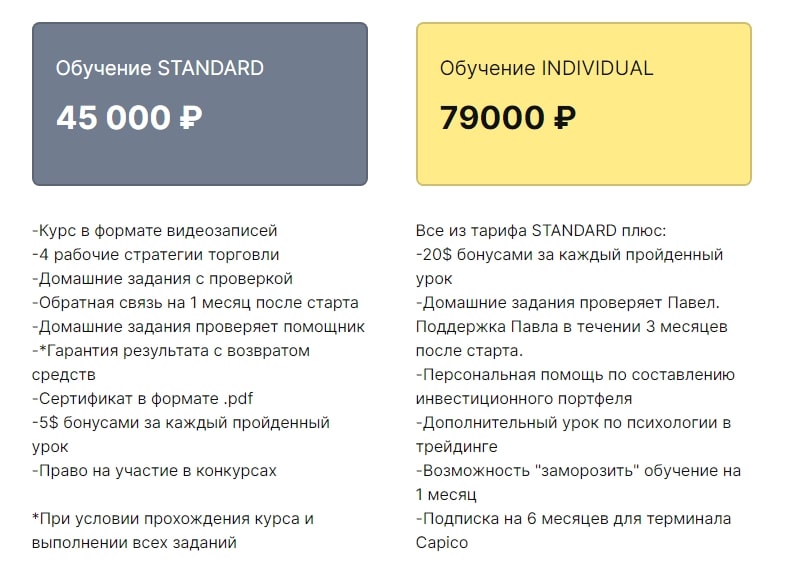Click the "Обучение INDIVIDUAL" title
Image resolution: width=785 pixels, height=565 pixels.
tap(546, 68)
